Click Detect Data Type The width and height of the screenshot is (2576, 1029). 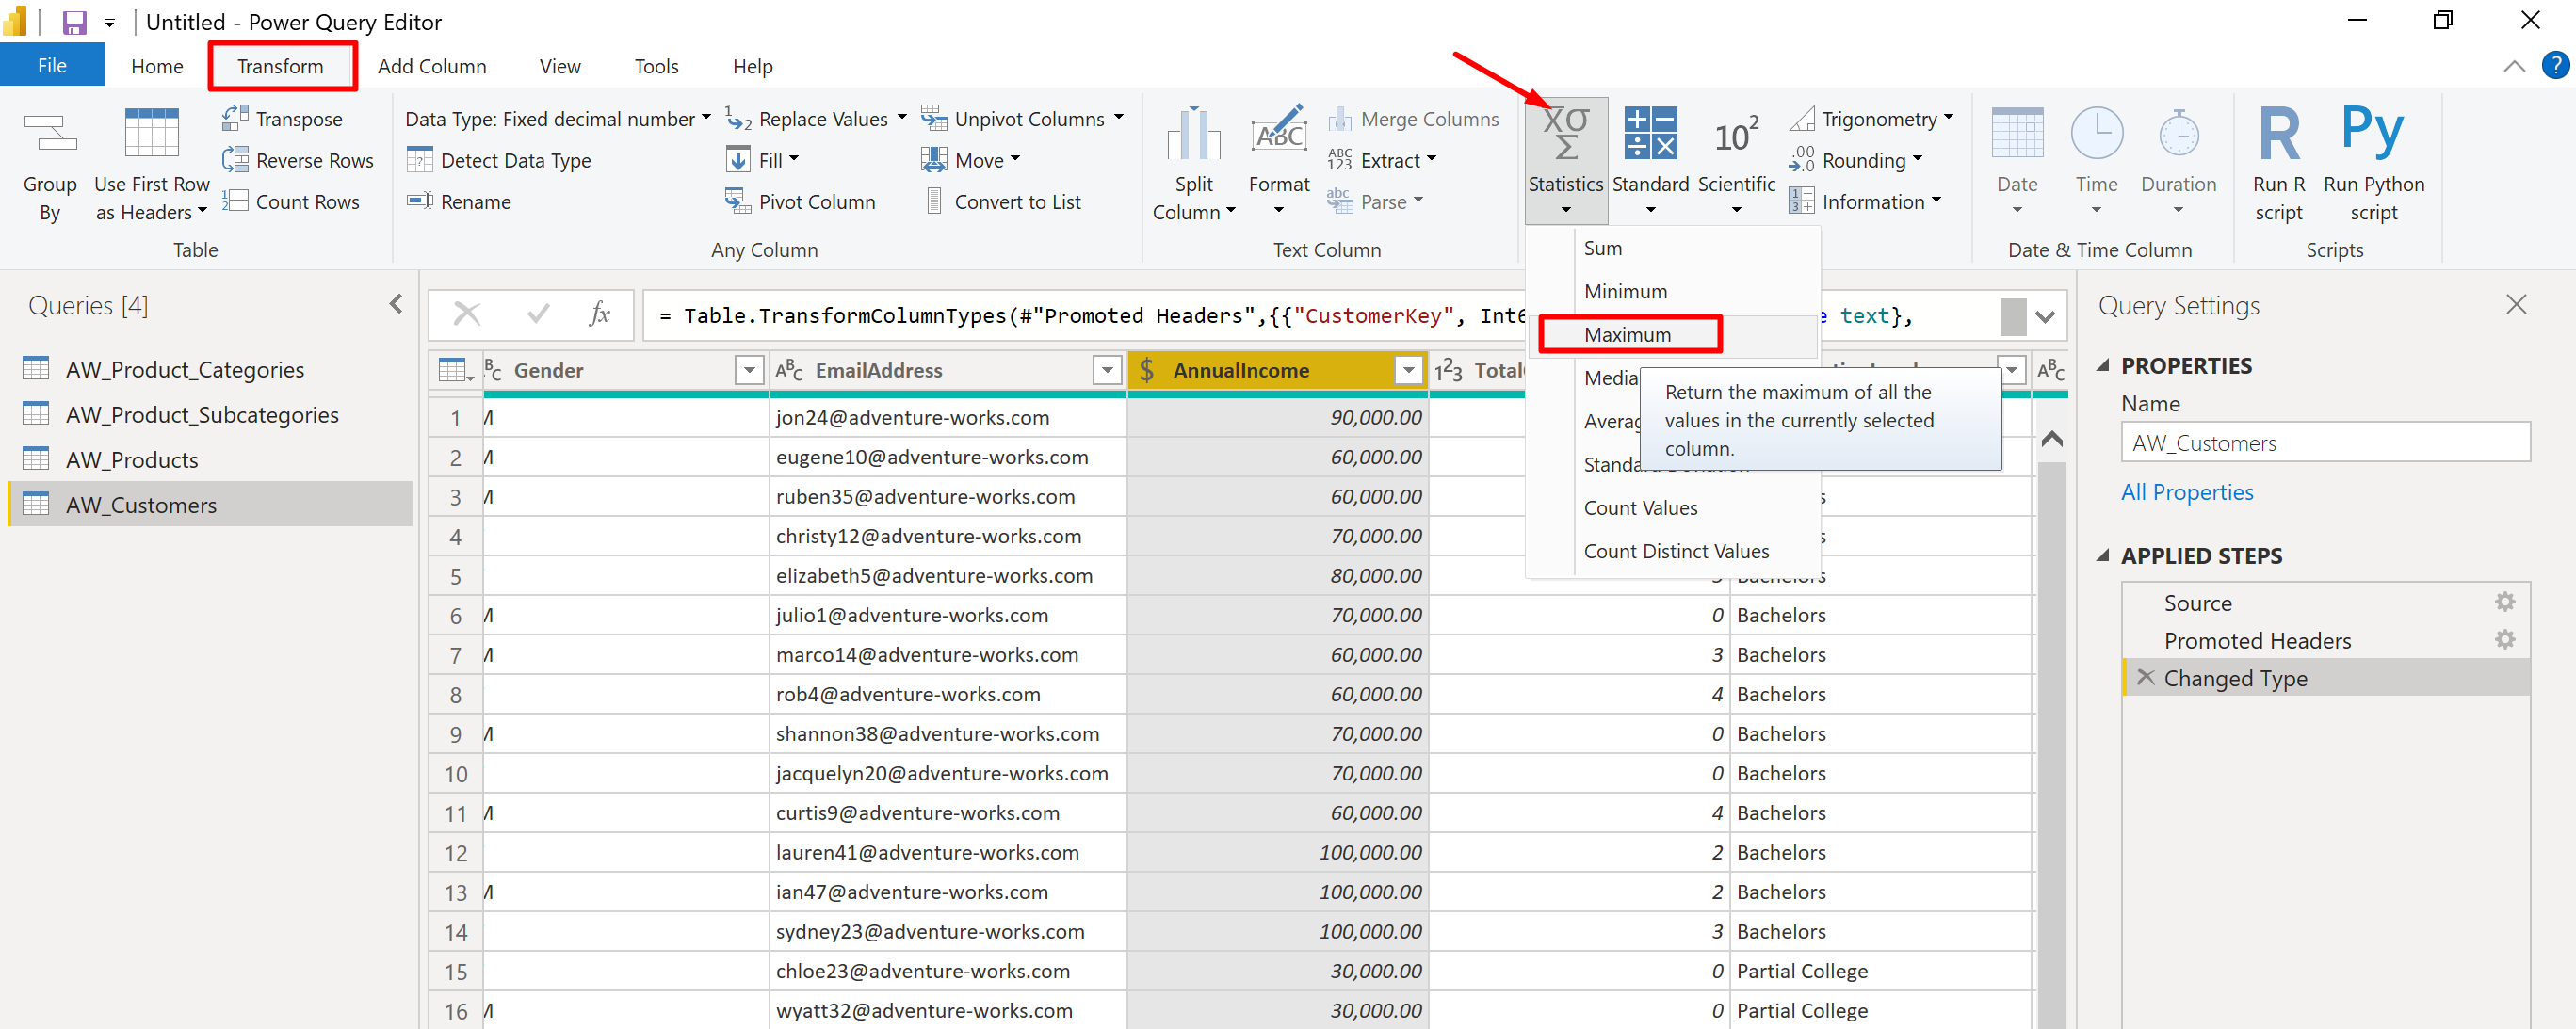(499, 160)
